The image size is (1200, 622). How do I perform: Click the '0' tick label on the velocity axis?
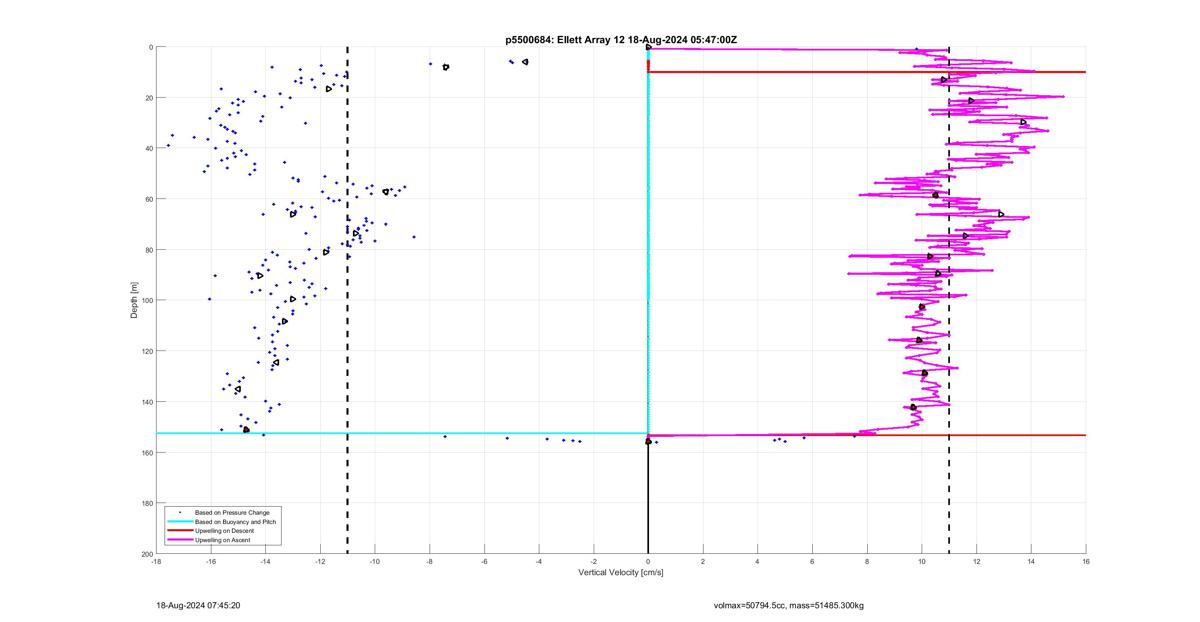click(x=648, y=561)
